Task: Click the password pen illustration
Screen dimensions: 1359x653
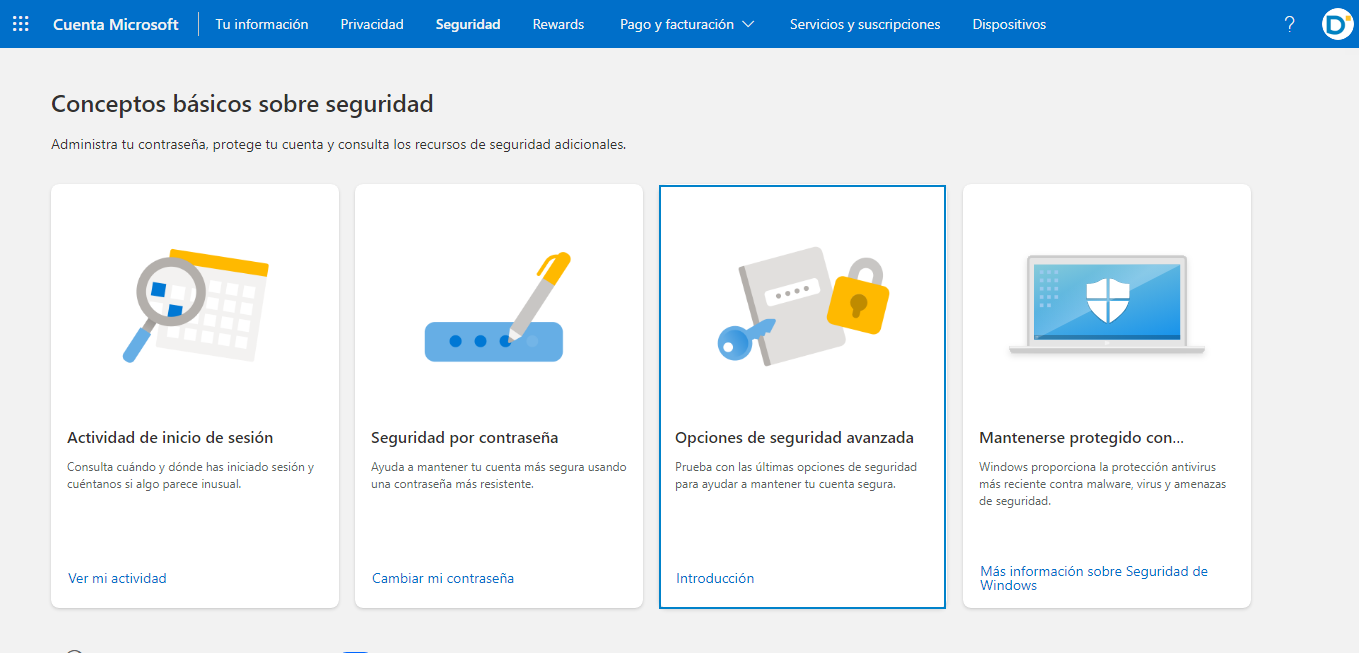Action: point(498,307)
